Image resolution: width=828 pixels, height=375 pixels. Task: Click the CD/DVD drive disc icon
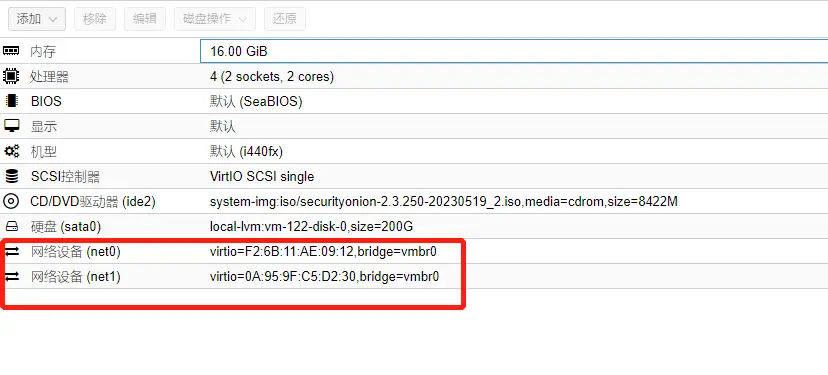[11, 201]
